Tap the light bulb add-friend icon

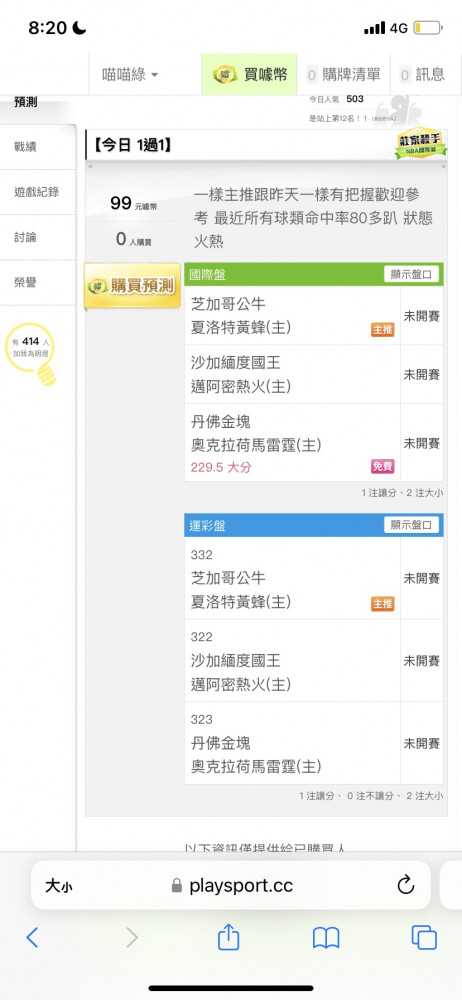click(31, 353)
